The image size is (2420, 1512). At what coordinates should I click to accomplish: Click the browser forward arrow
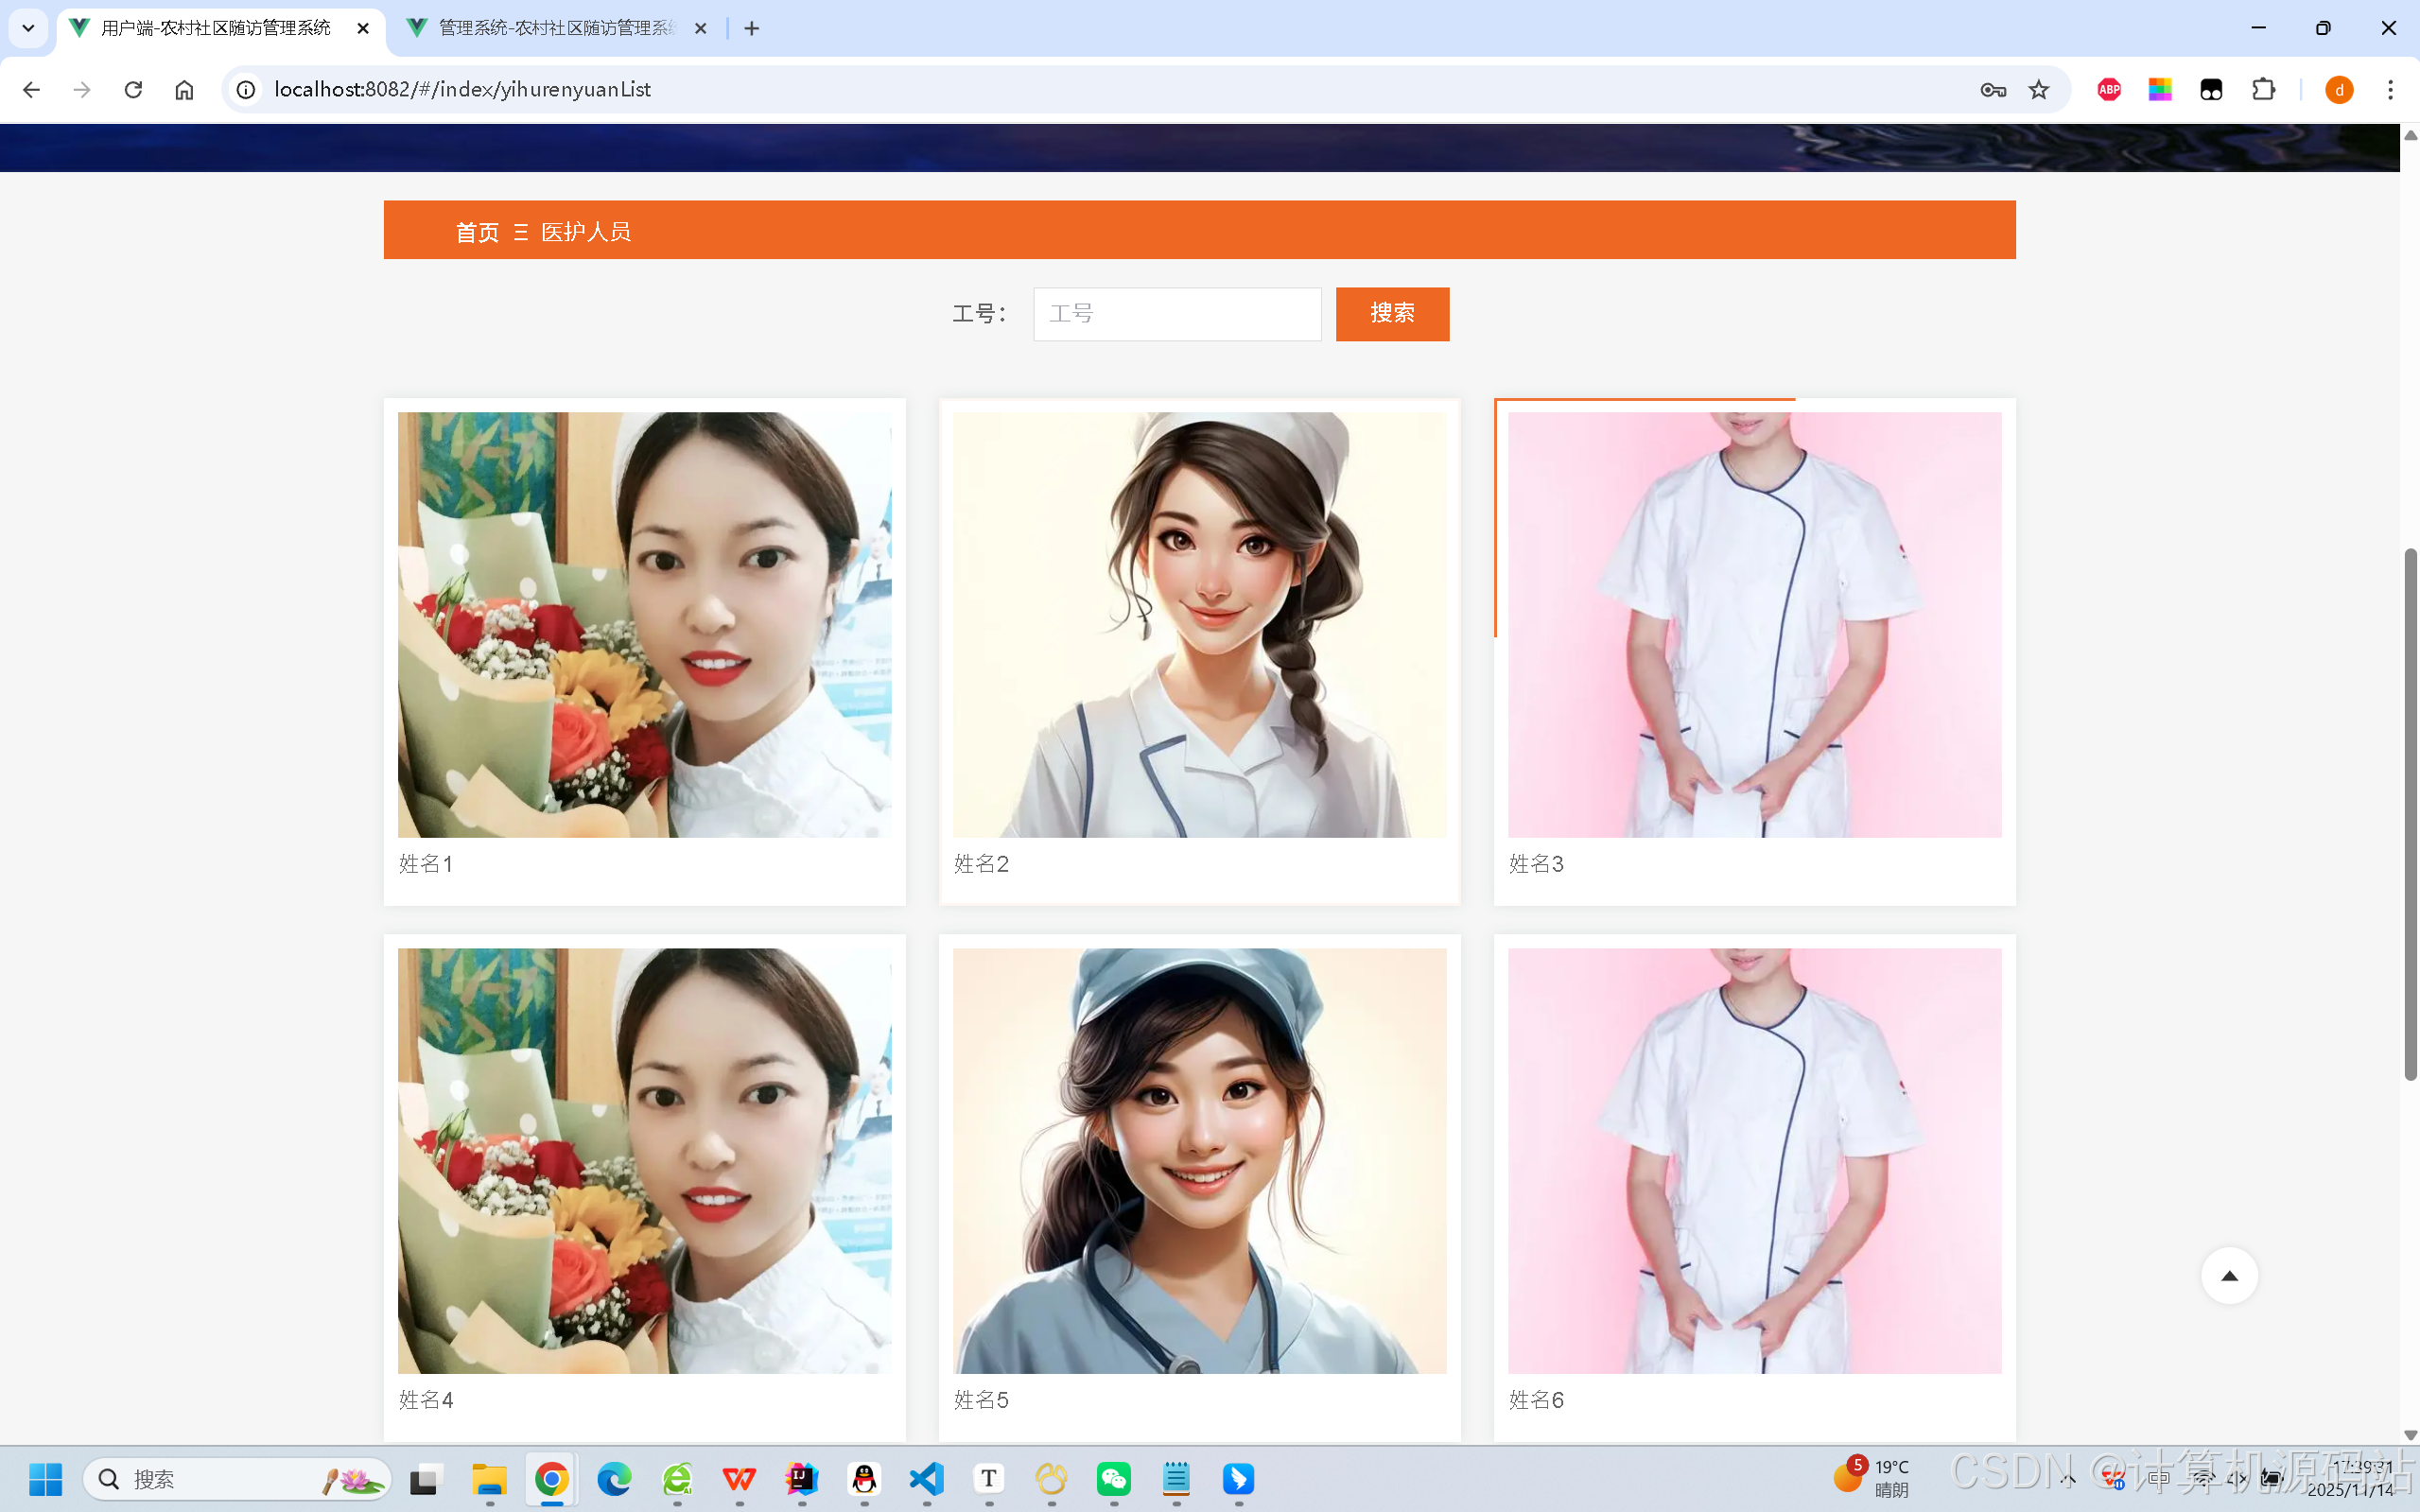(82, 90)
